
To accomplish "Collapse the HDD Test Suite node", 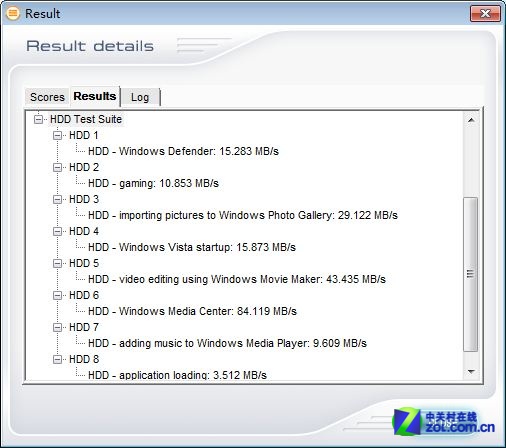I will [x=39, y=119].
